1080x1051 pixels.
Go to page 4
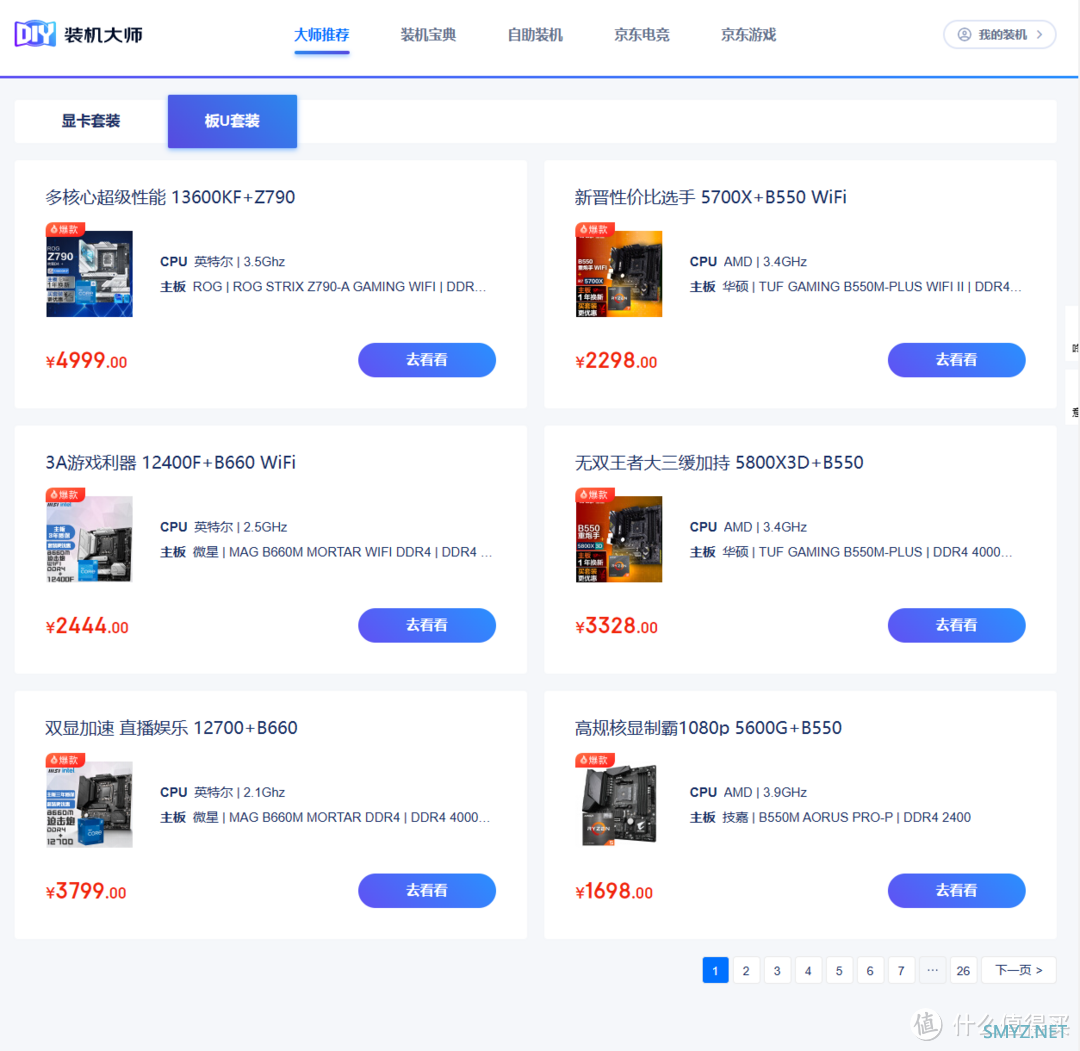click(x=808, y=970)
